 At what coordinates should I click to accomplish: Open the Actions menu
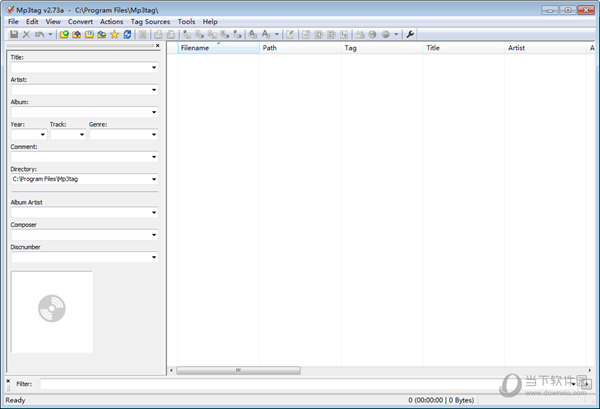coord(112,22)
